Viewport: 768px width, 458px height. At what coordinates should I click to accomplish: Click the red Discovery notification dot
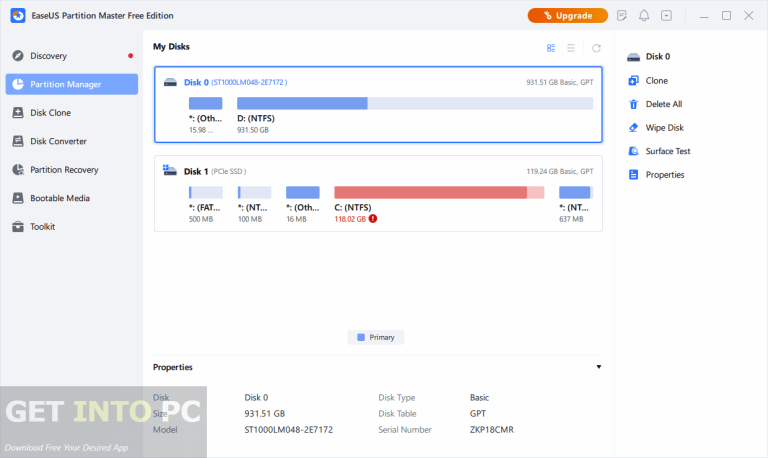point(130,56)
